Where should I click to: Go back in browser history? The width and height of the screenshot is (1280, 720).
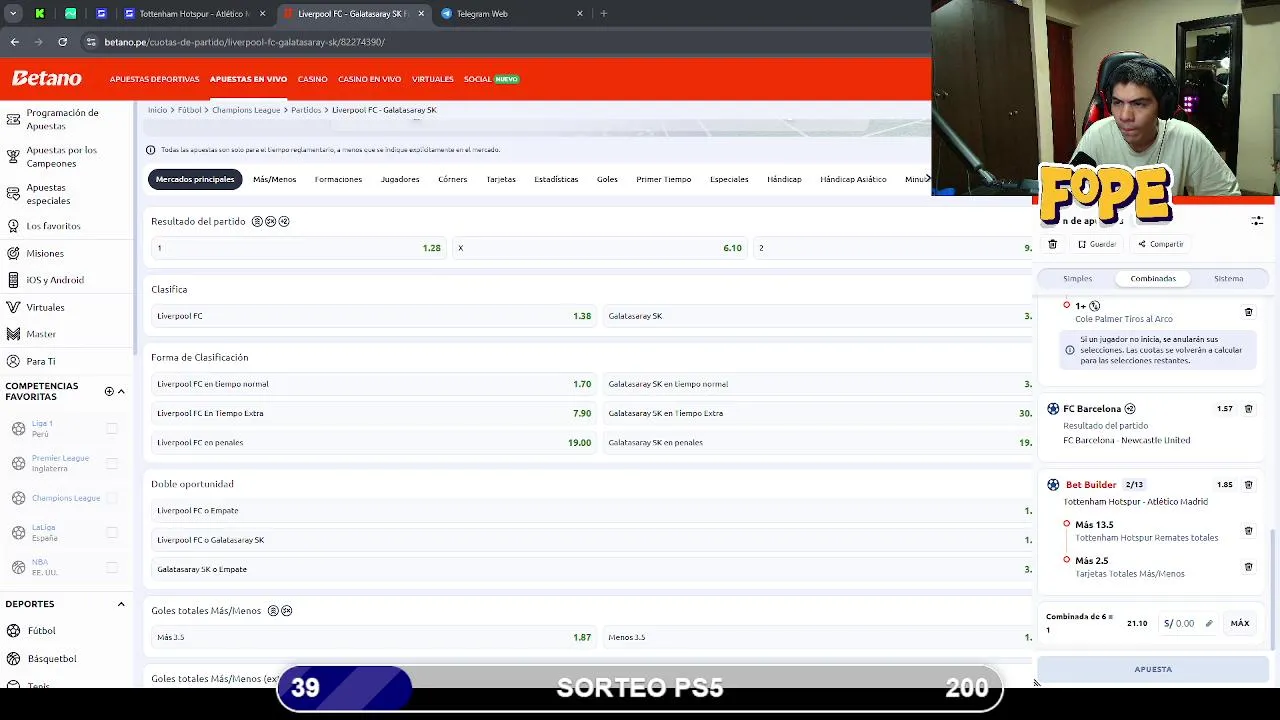(14, 42)
